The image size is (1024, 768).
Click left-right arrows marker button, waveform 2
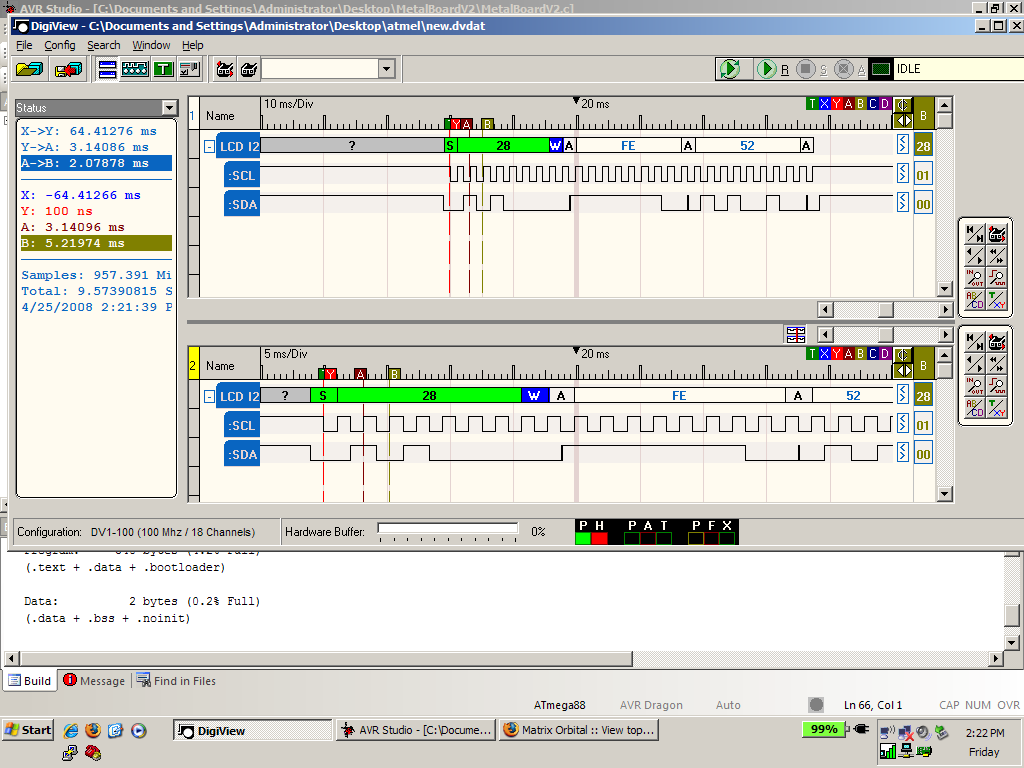pos(903,370)
